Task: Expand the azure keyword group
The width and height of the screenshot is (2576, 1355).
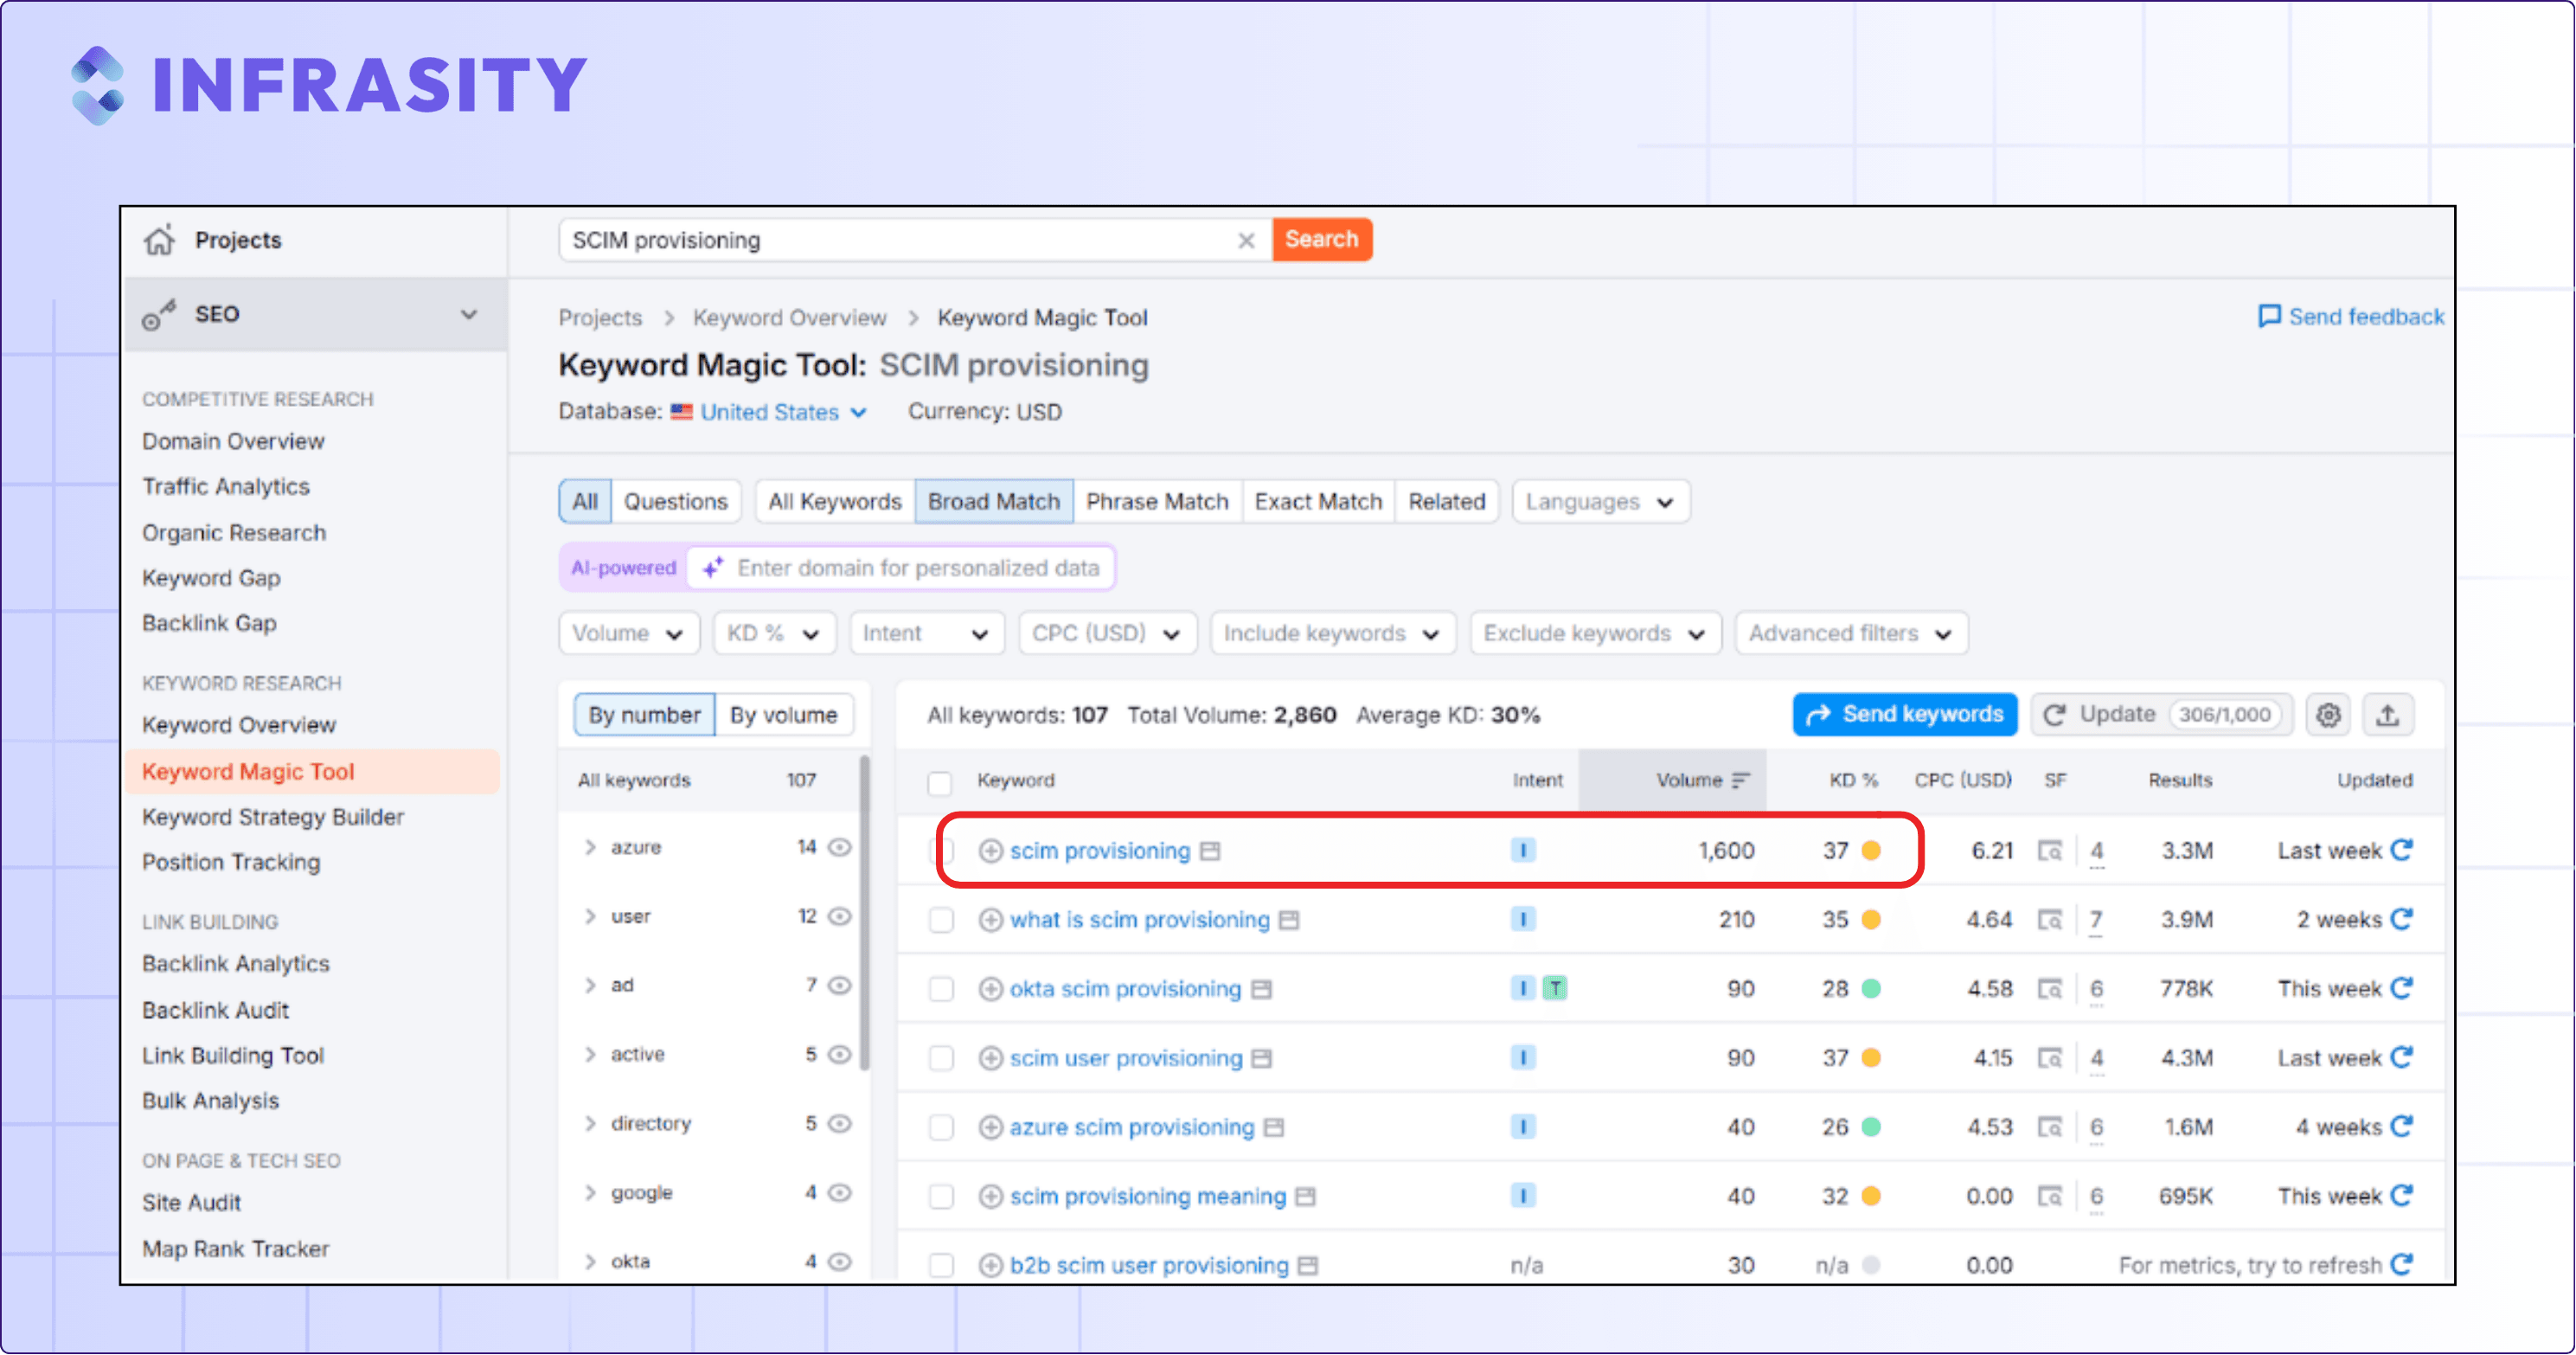Action: point(590,847)
